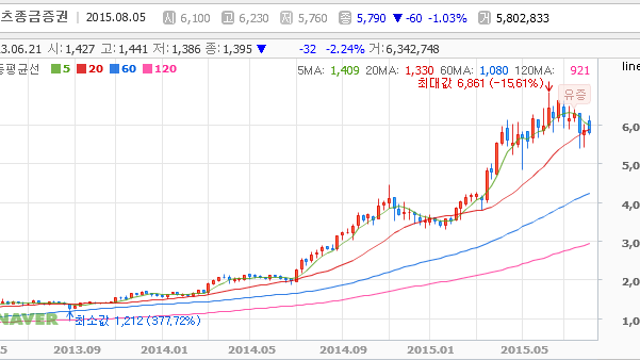Click the 유증 marker badge on chart
Screen dimensions: 640x360
click(x=575, y=95)
